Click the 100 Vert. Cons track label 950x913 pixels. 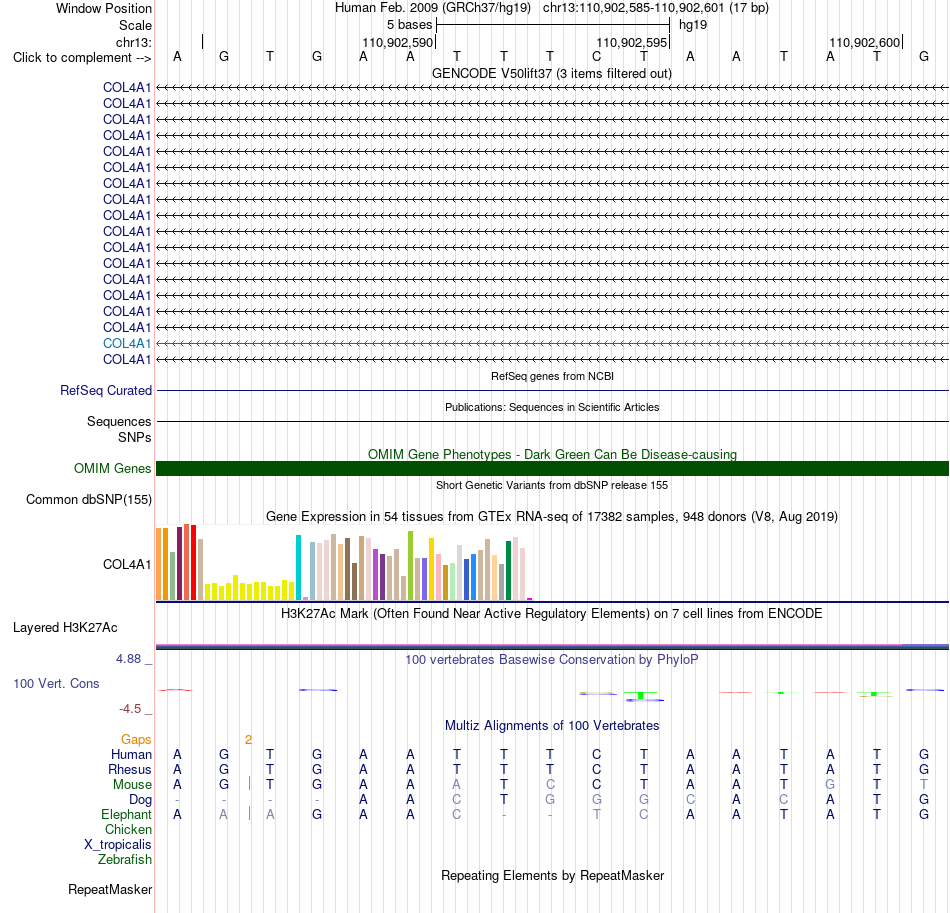56,683
